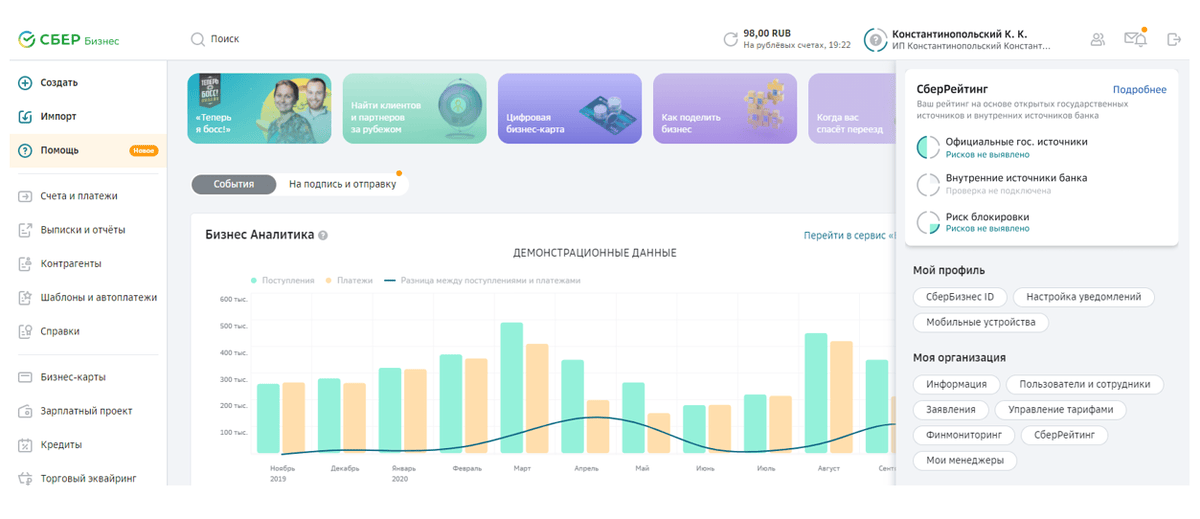Click Константинопольский К. К. profile name
The height and width of the screenshot is (519, 1200).
(x=959, y=33)
